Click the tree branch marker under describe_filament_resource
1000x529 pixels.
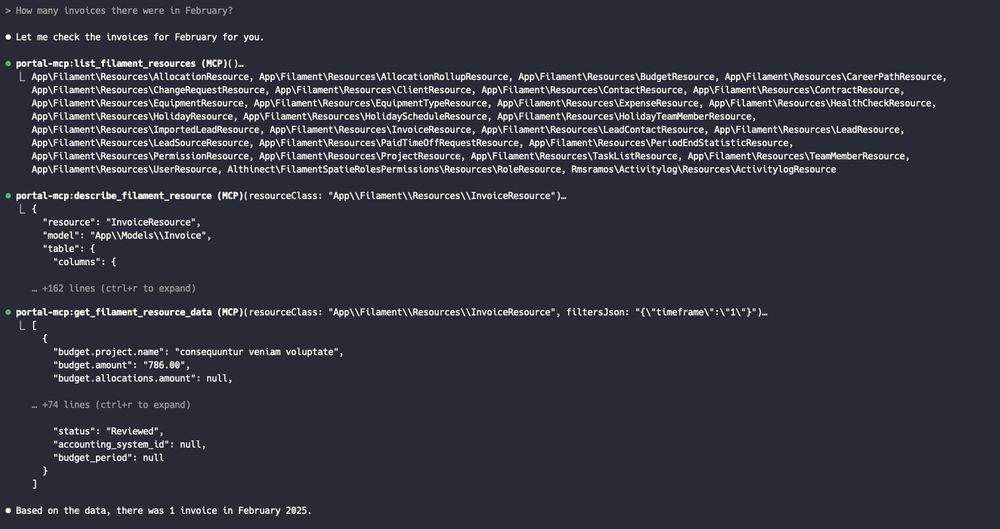pyautogui.click(x=23, y=208)
